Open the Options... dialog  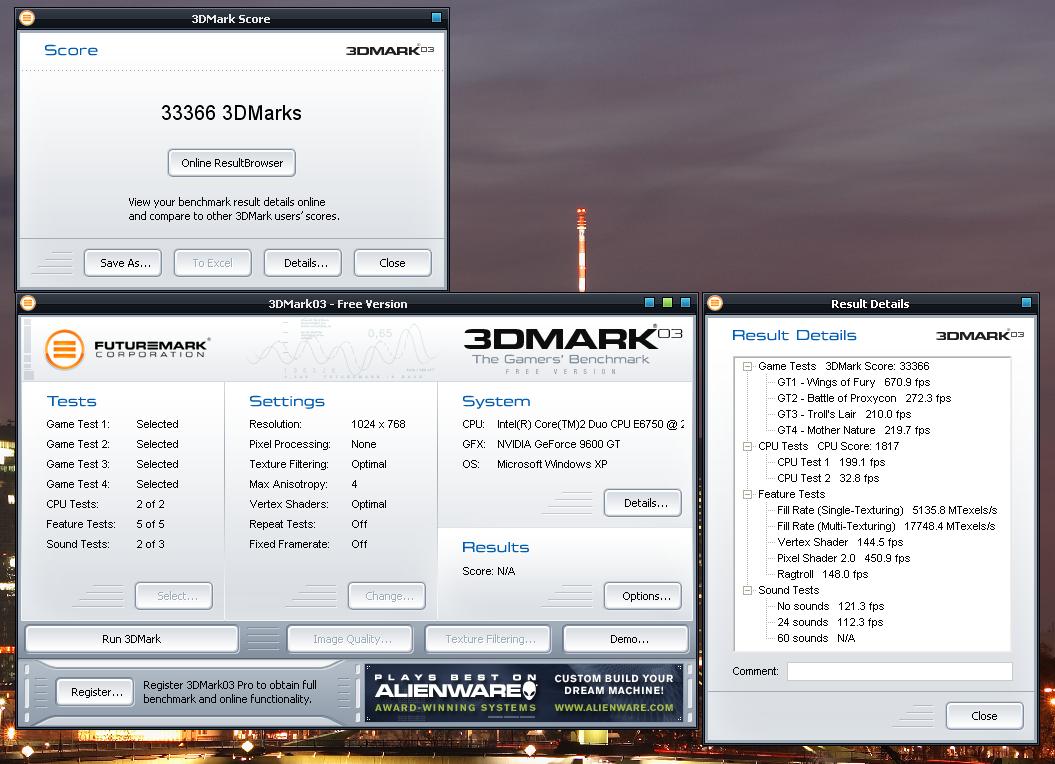(643, 596)
